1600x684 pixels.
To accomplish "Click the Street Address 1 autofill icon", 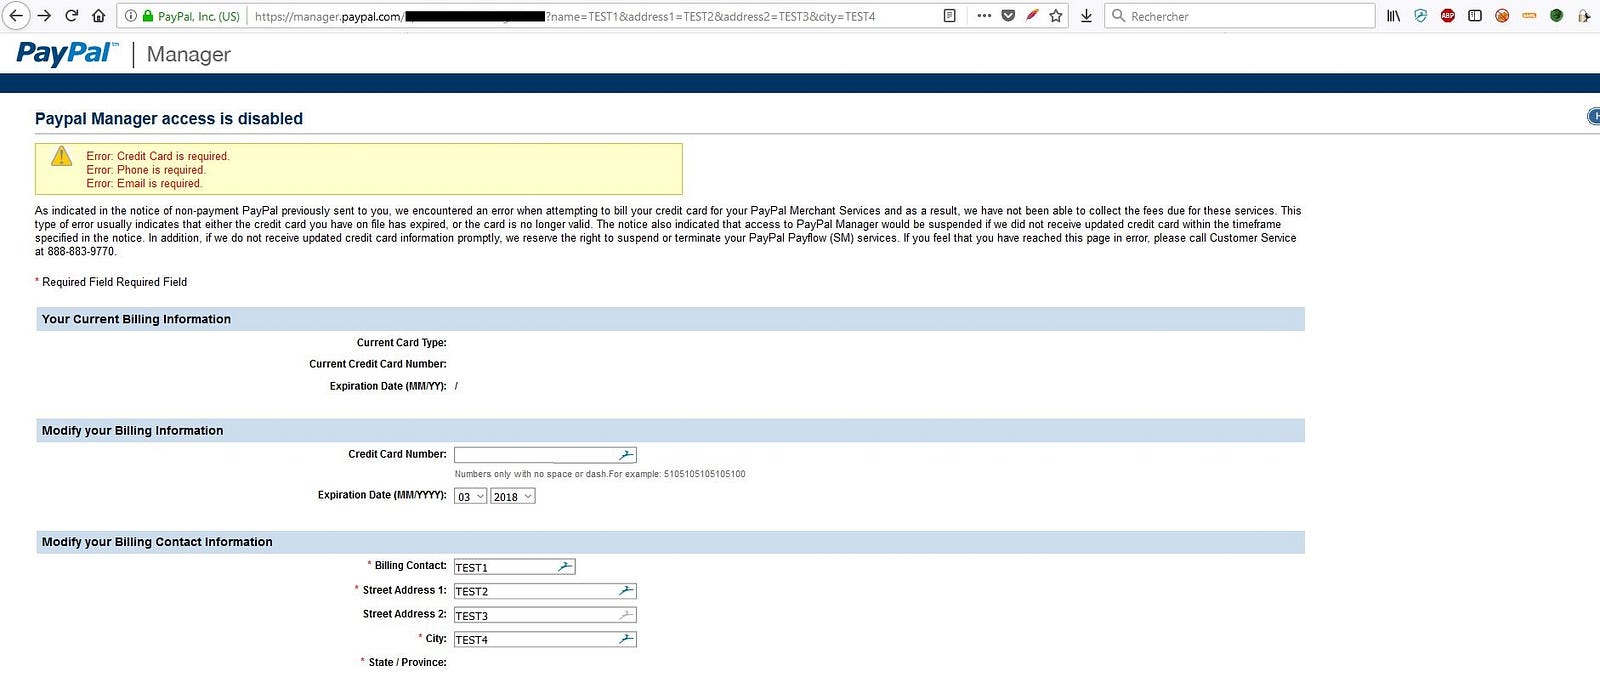I will (x=626, y=591).
